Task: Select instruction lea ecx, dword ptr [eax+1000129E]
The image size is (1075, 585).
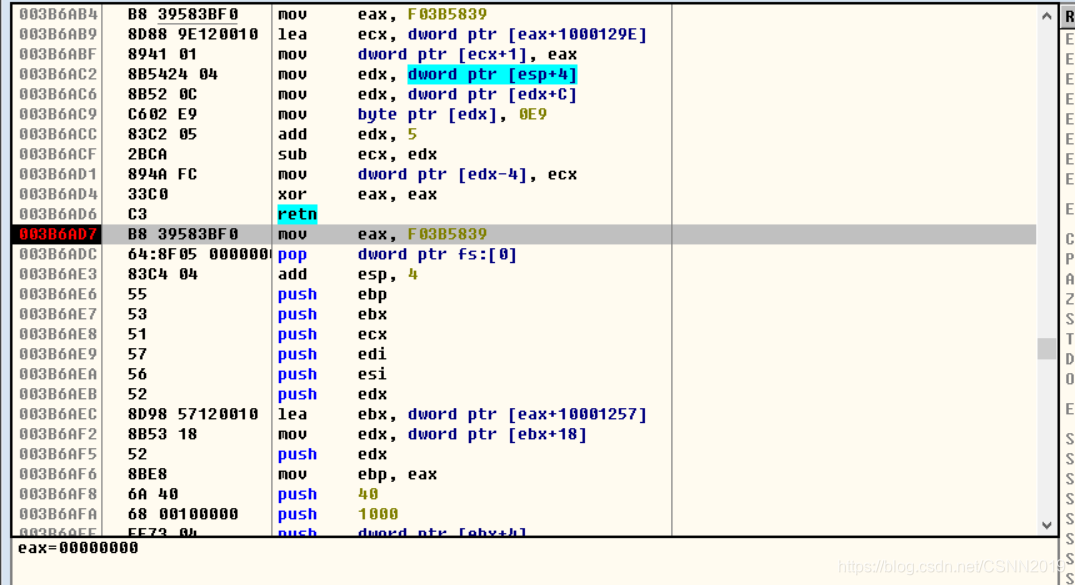Action: tap(462, 34)
